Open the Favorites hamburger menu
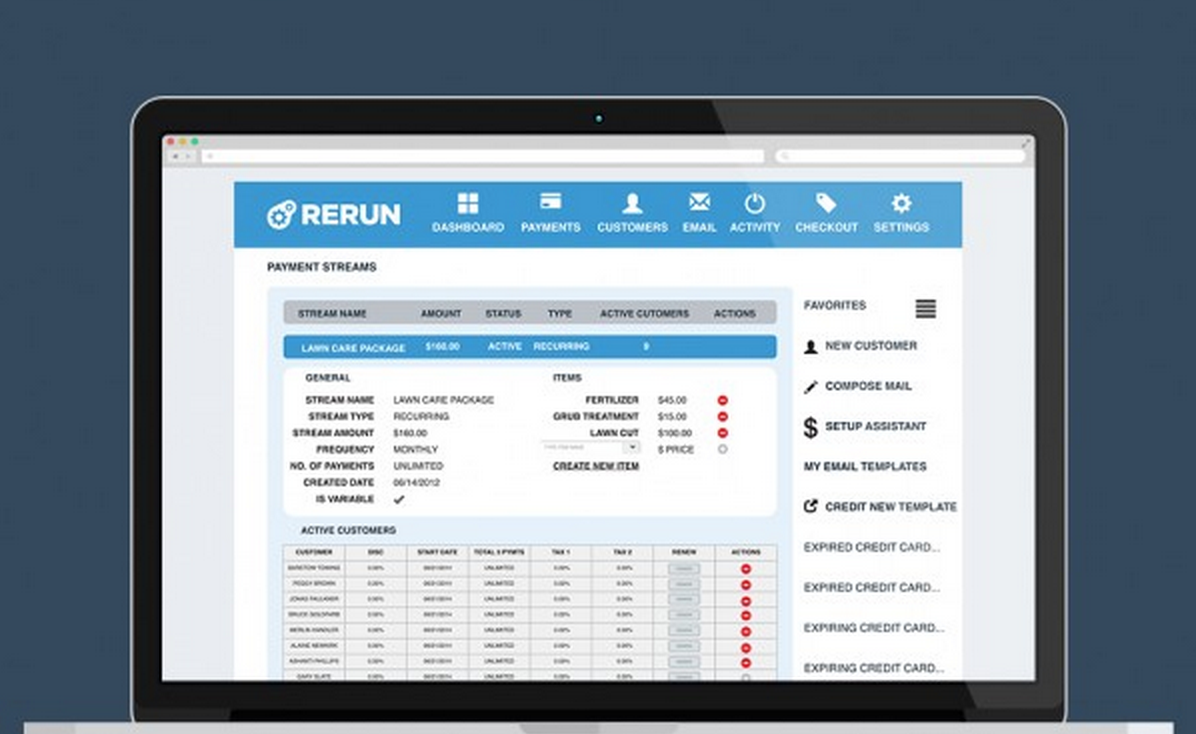The width and height of the screenshot is (1196, 734). 925,308
